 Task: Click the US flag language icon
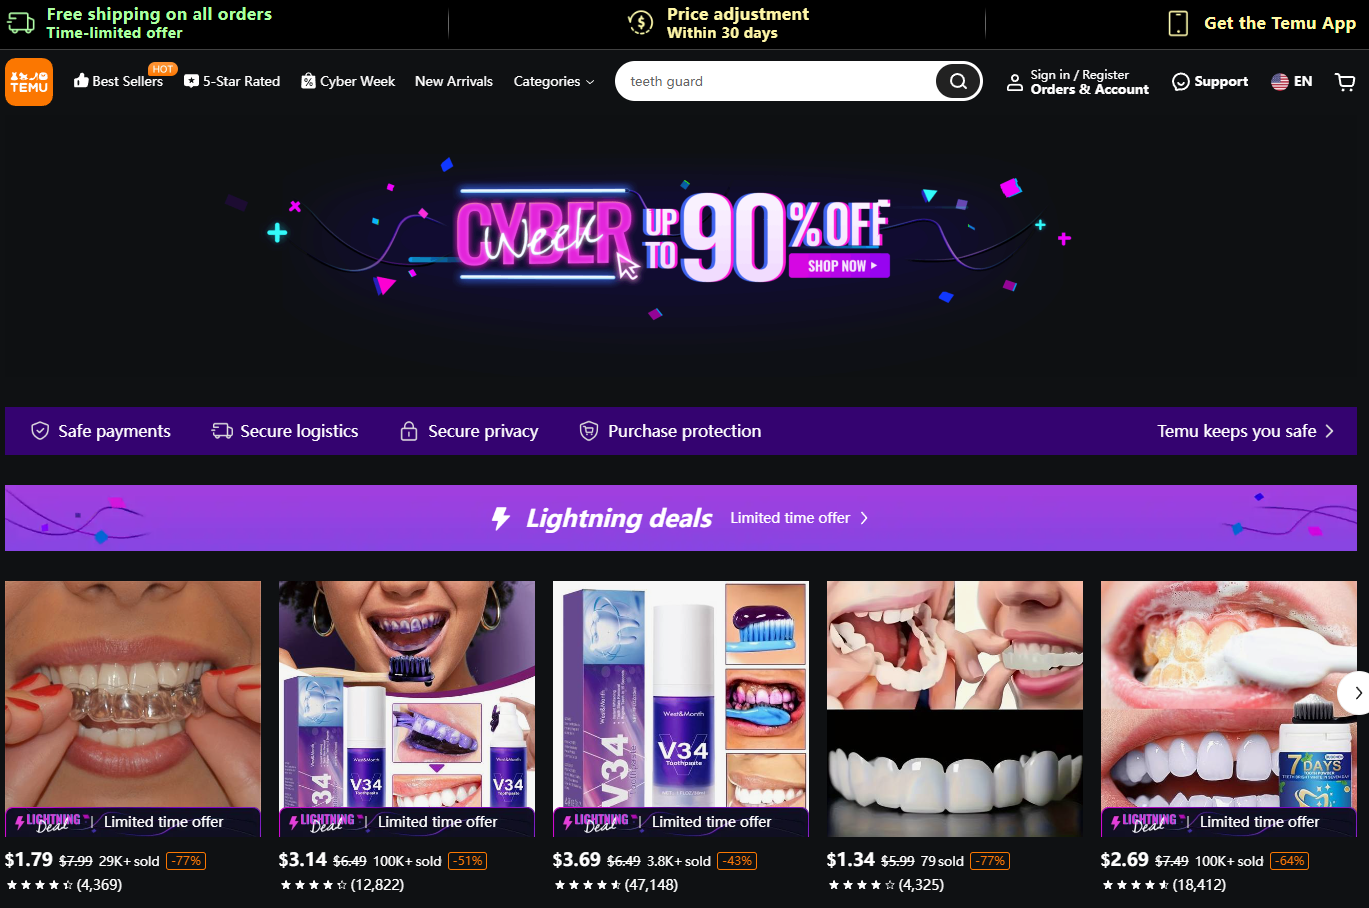[x=1280, y=82]
